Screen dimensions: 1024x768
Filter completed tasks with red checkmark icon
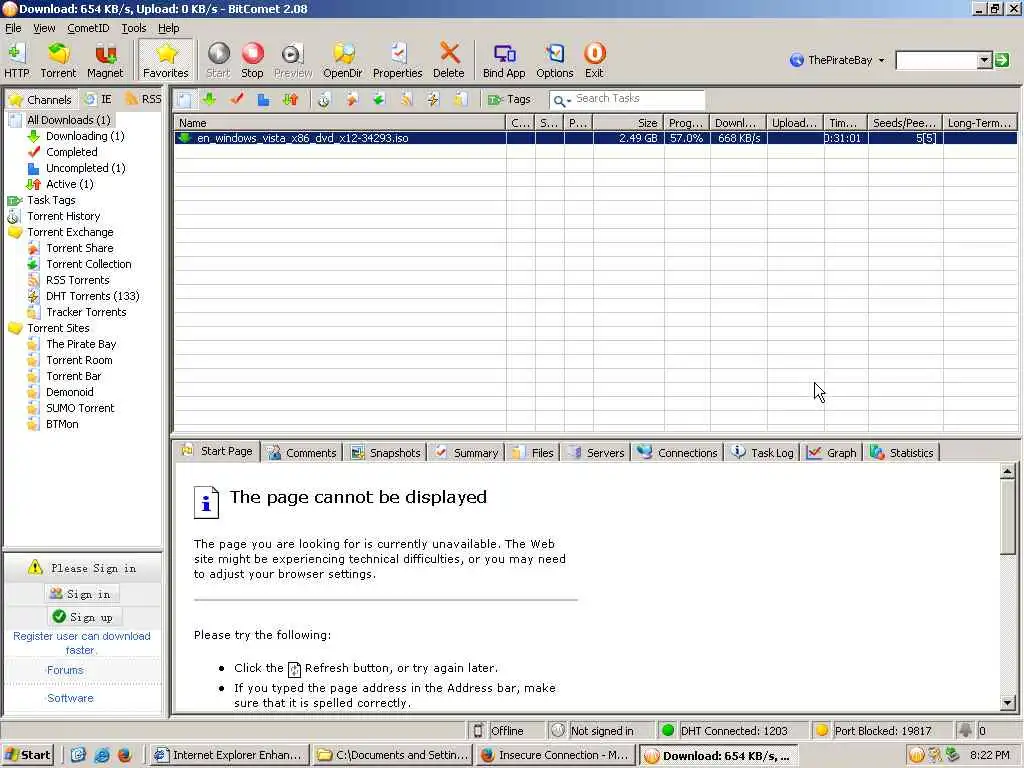237,99
